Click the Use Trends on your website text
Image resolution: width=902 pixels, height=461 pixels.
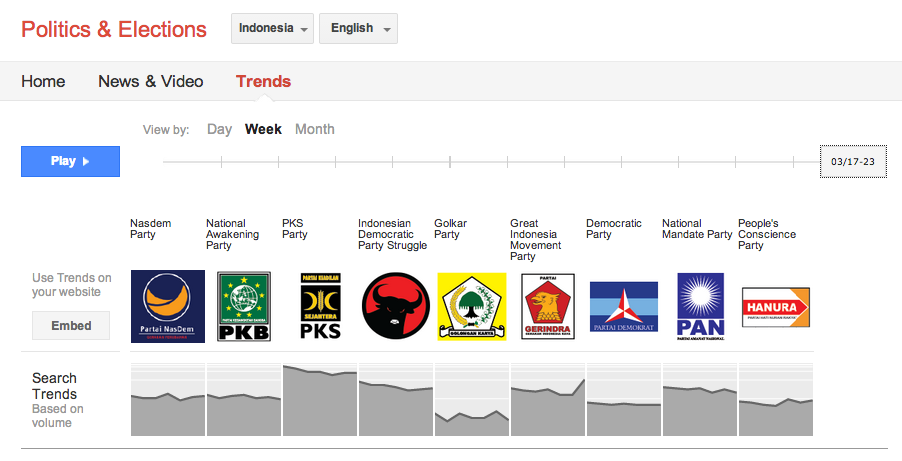coord(72,285)
